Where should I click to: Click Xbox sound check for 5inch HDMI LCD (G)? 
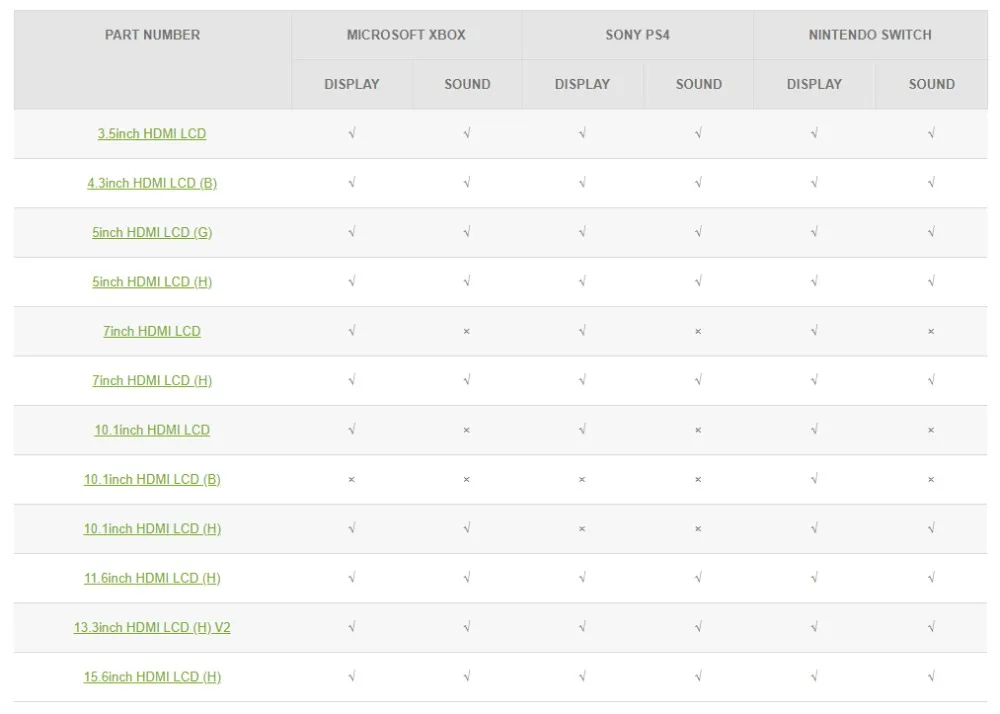[467, 231]
